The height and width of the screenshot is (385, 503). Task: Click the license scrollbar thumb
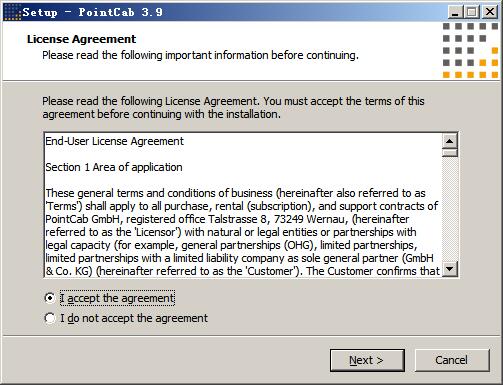click(450, 153)
